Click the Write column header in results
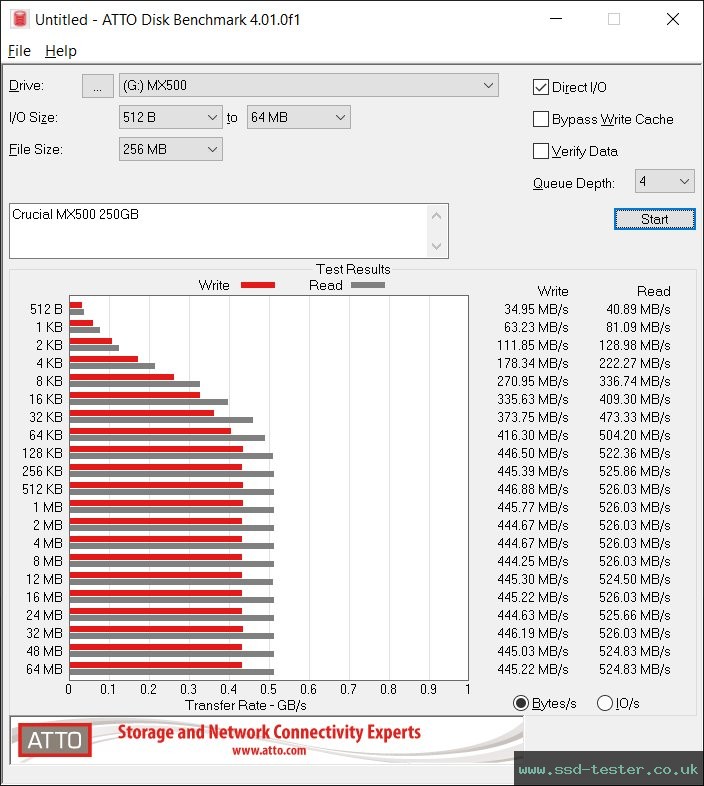 [553, 291]
